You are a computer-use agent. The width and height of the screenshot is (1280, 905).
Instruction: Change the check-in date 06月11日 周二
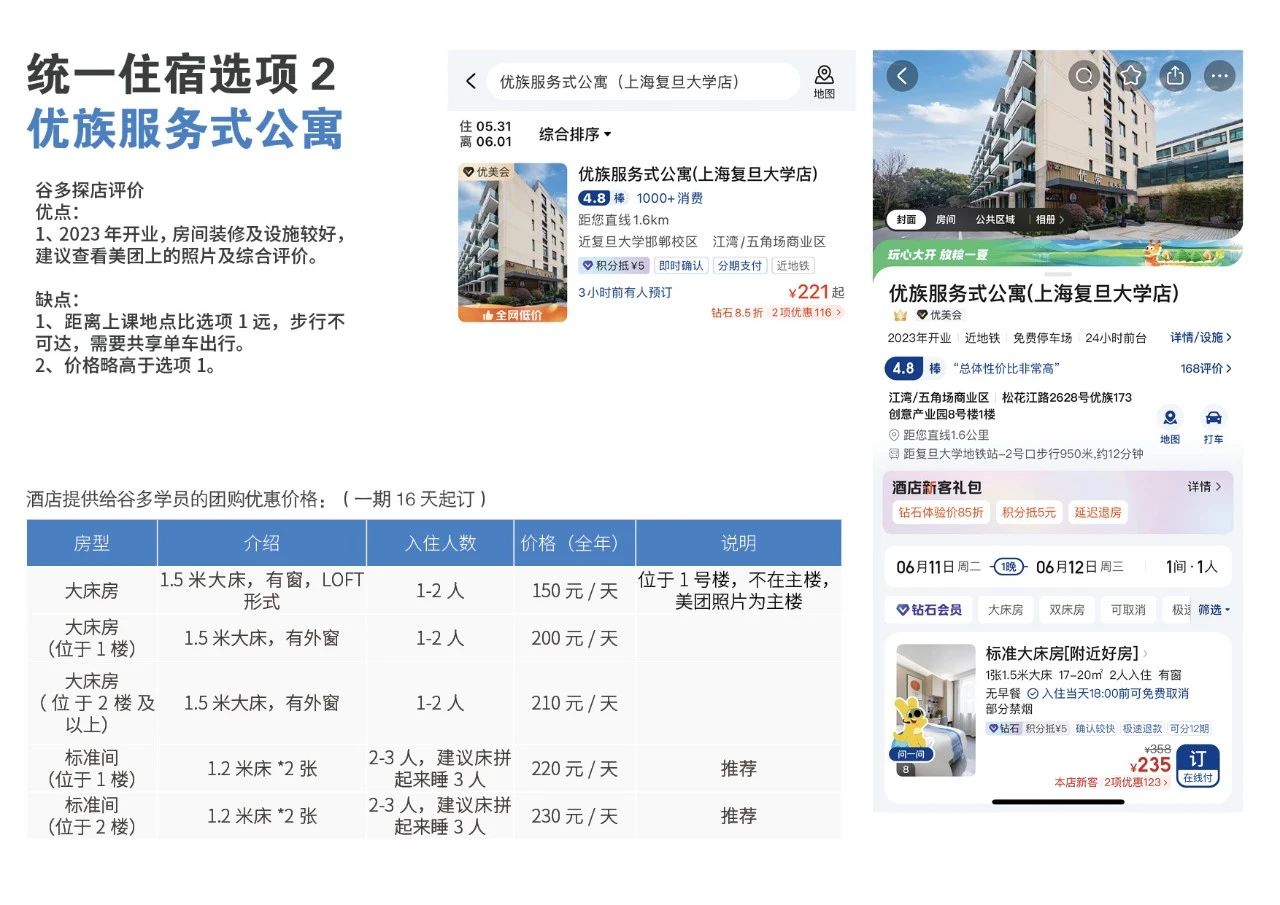coord(938,568)
